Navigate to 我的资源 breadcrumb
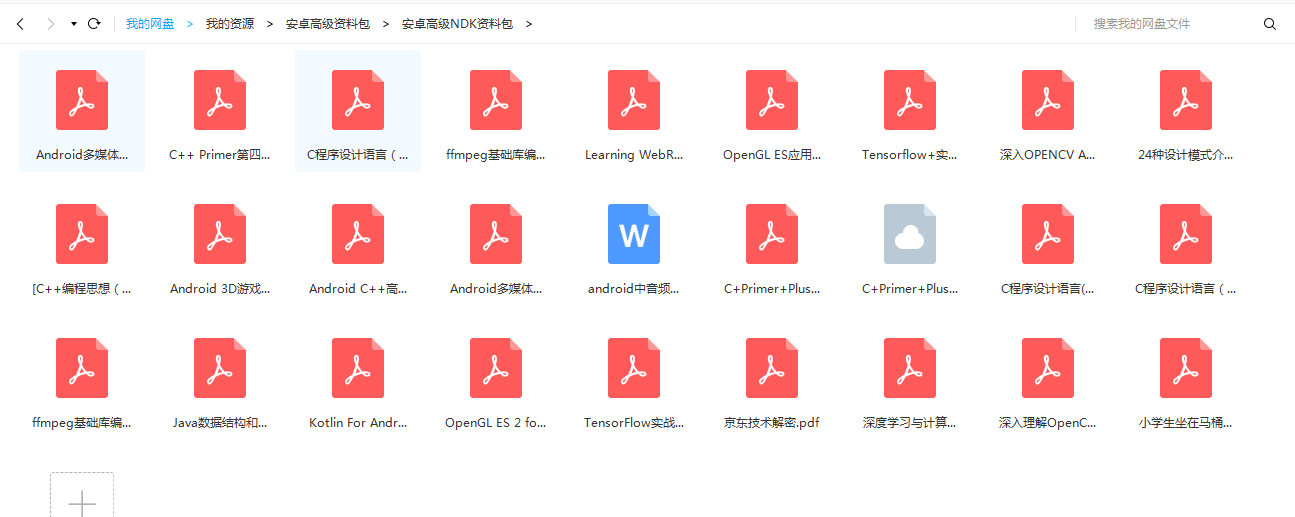The height and width of the screenshot is (517, 1295). point(230,24)
